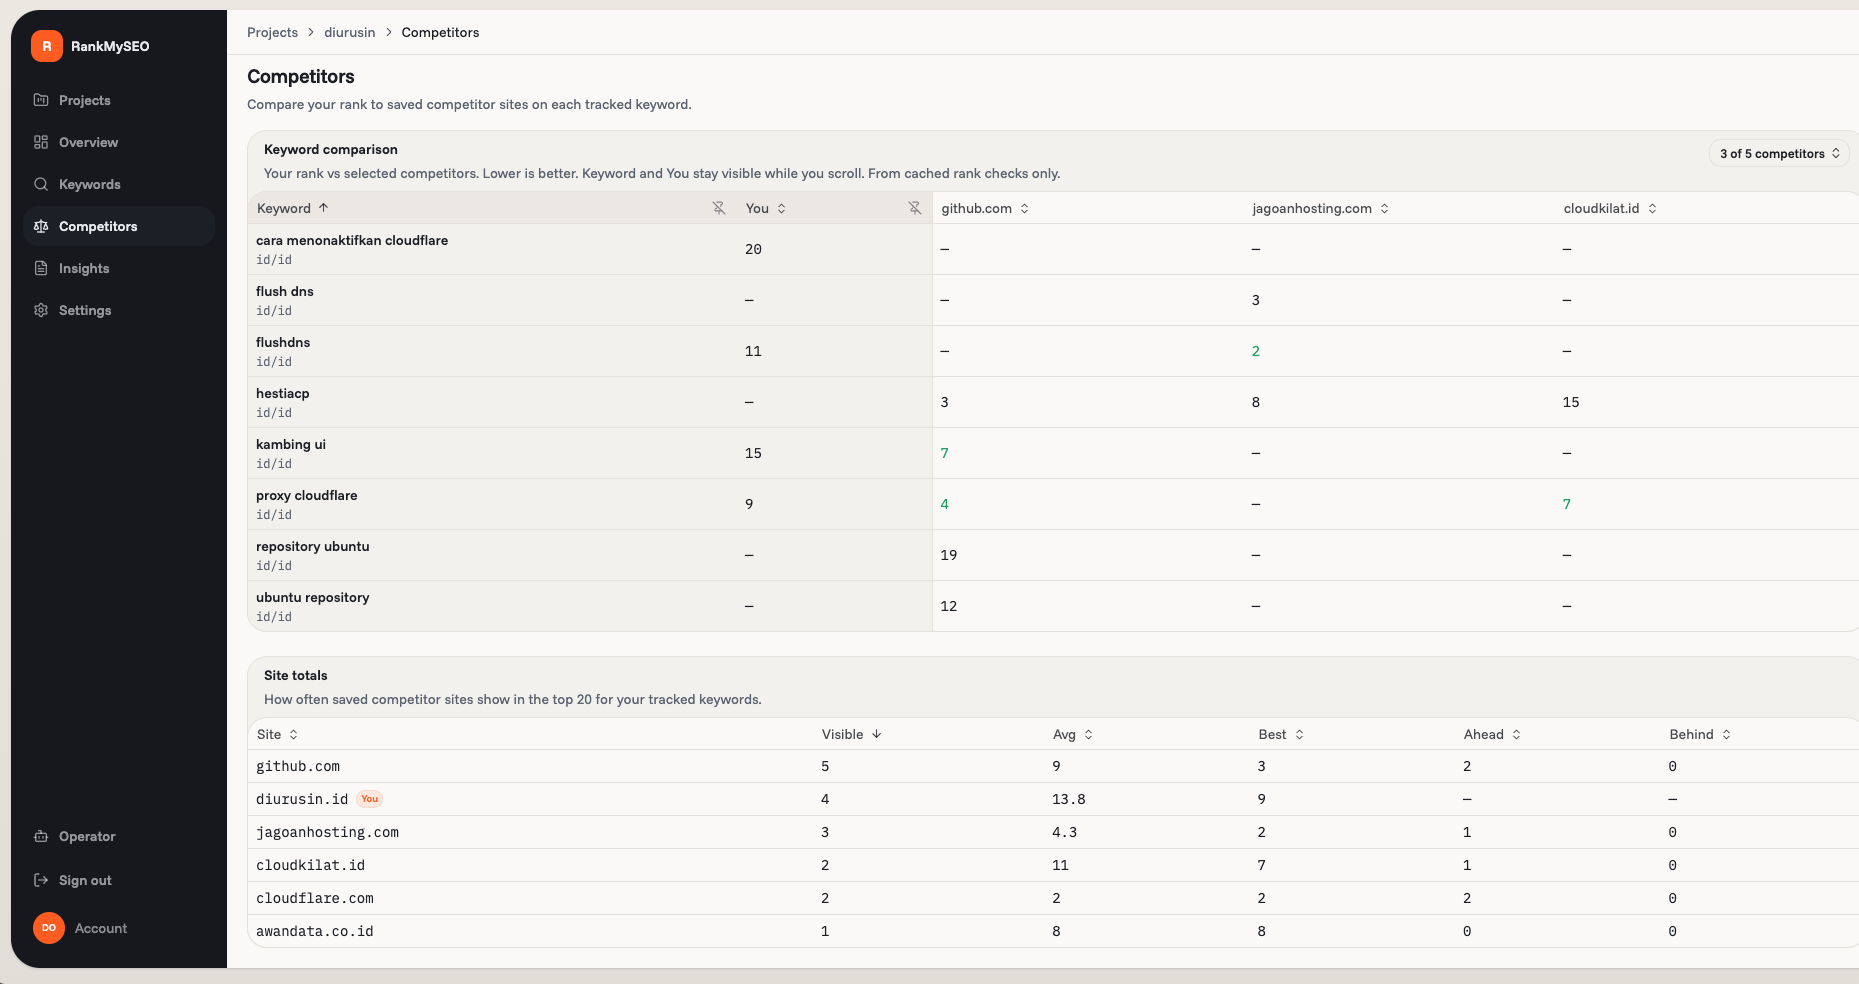Open the 3 of 5 competitors dropdown

1779,153
